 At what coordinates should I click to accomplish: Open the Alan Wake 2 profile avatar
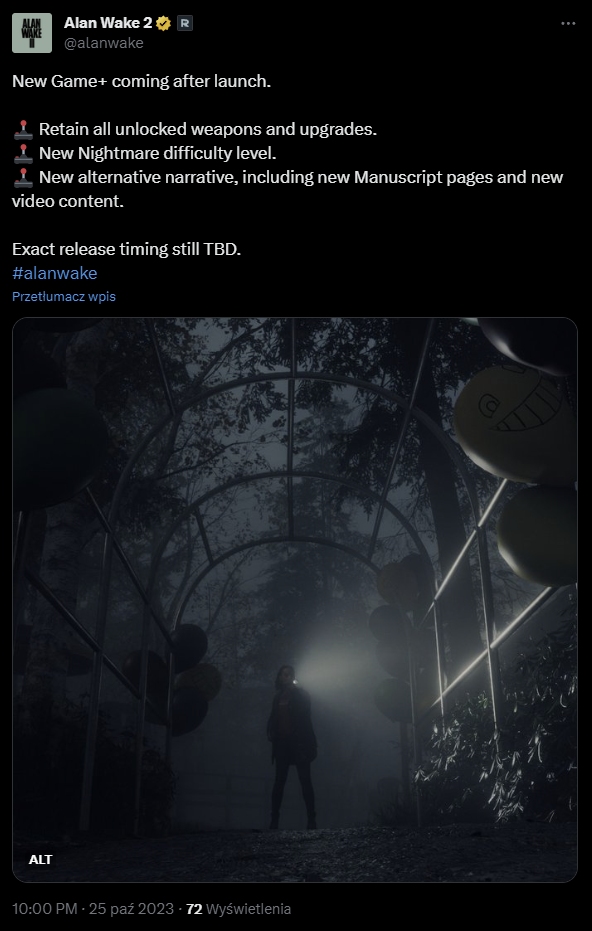coord(32,33)
